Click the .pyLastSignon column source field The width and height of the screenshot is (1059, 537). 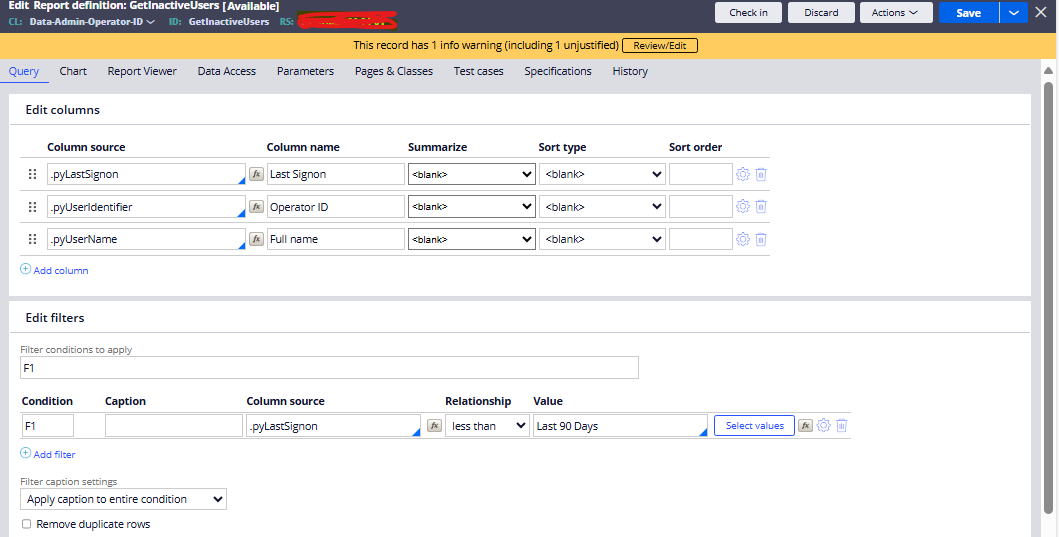[x=146, y=174]
